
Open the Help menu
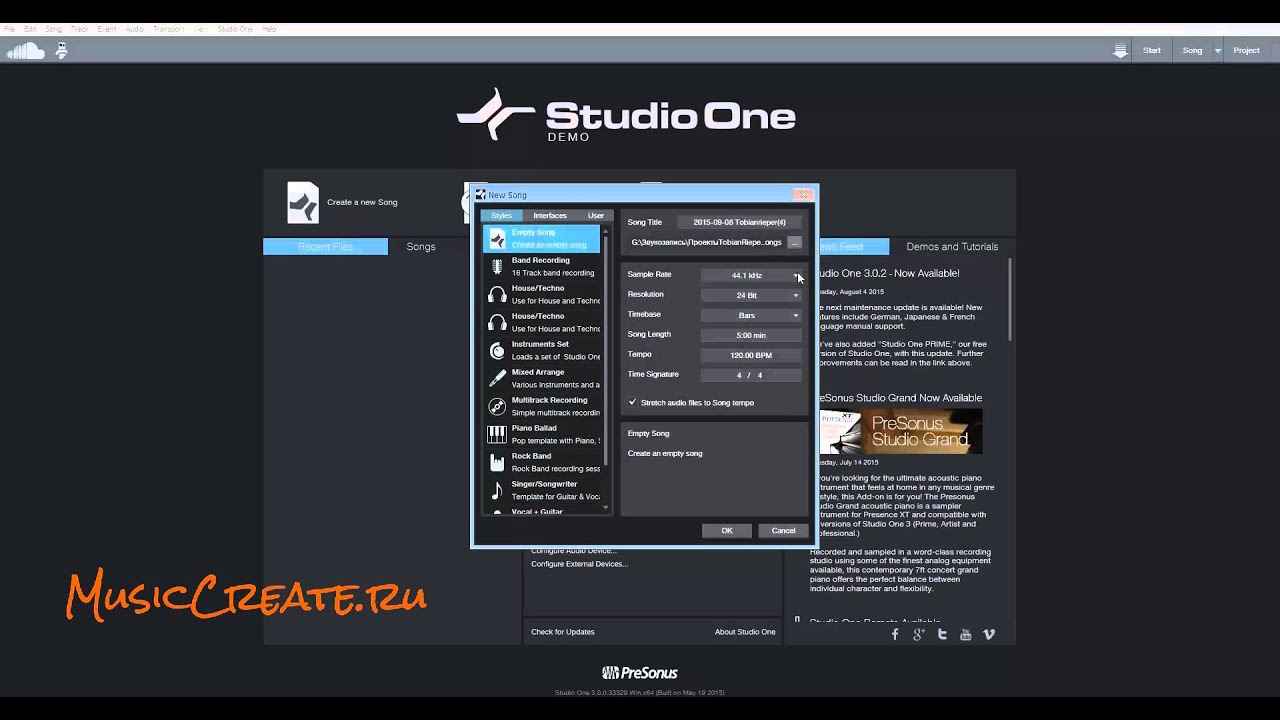[269, 29]
